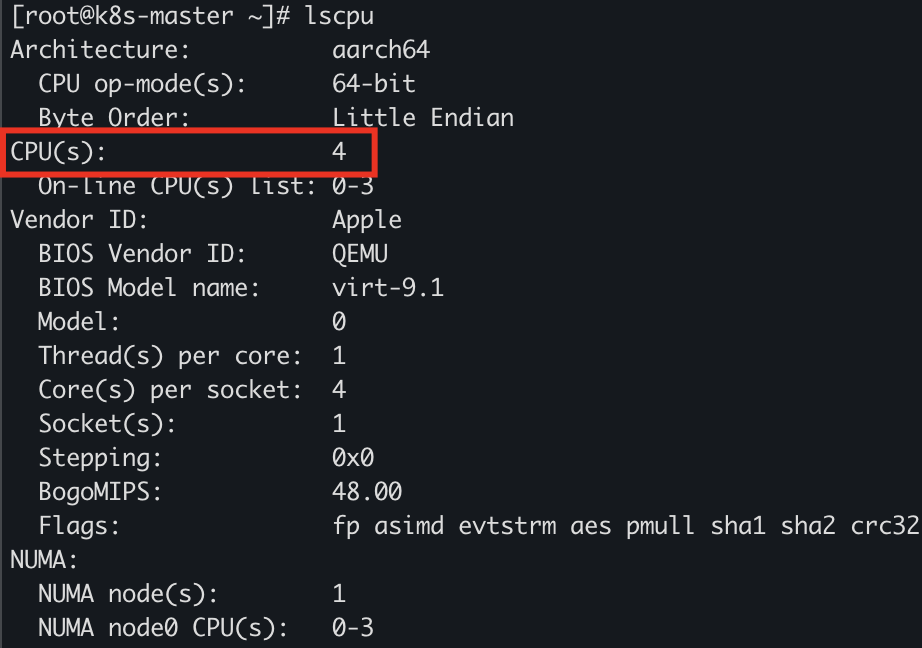Viewport: 922px width, 648px height.
Task: Click the NUMA node(s) label
Action: [128, 594]
